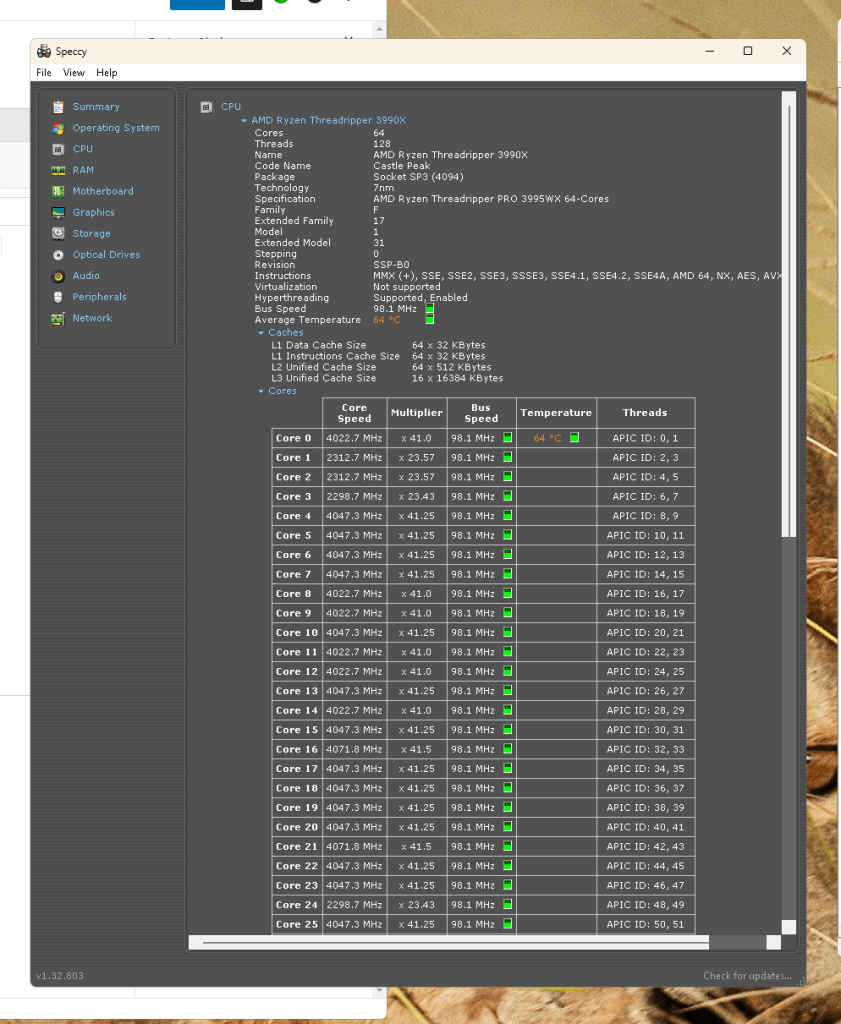Select the Graphics monitor icon
Screen dimensions: 841x1024
[x=58, y=212]
